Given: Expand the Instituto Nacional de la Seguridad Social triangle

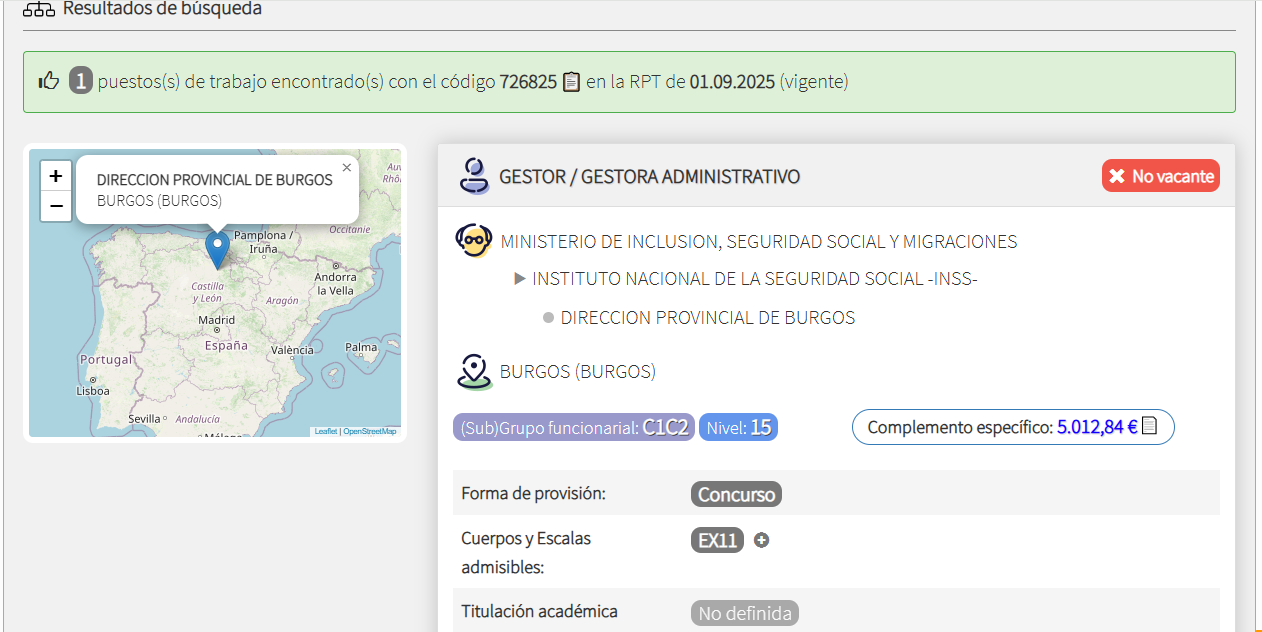Looking at the screenshot, I should [520, 279].
